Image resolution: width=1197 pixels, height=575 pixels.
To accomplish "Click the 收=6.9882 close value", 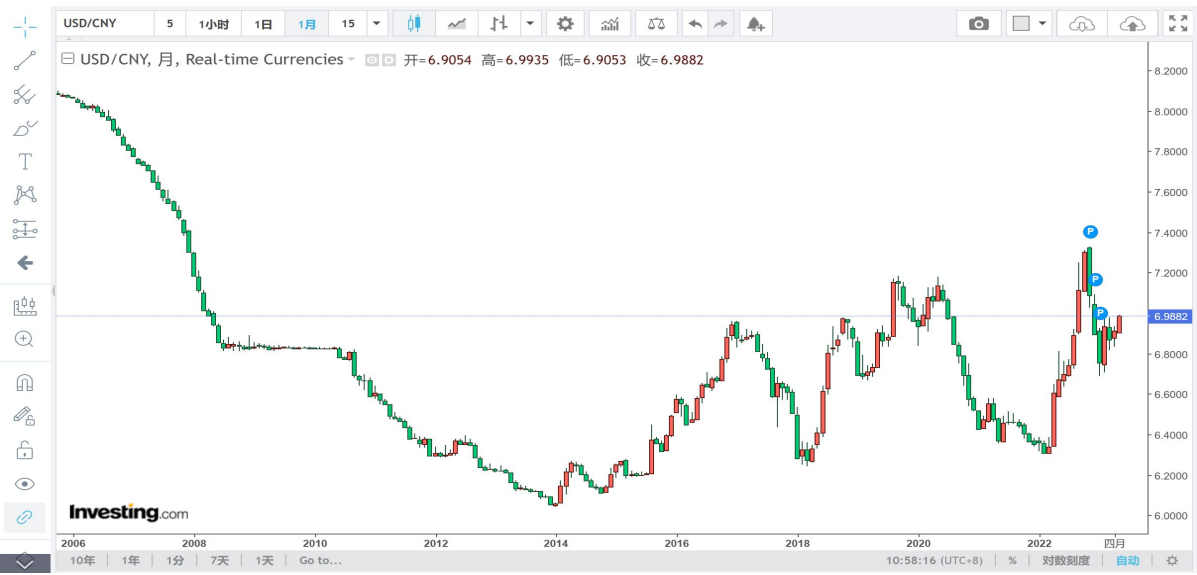I will coord(670,60).
